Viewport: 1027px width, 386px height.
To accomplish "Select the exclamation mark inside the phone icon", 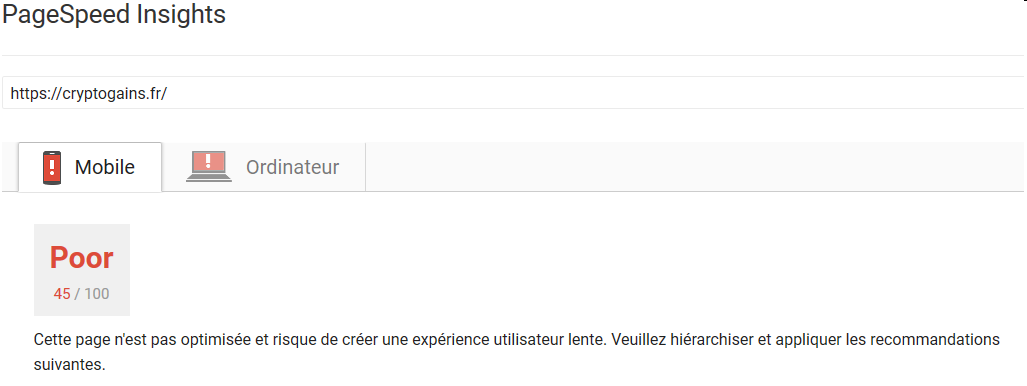I will pos(52,166).
